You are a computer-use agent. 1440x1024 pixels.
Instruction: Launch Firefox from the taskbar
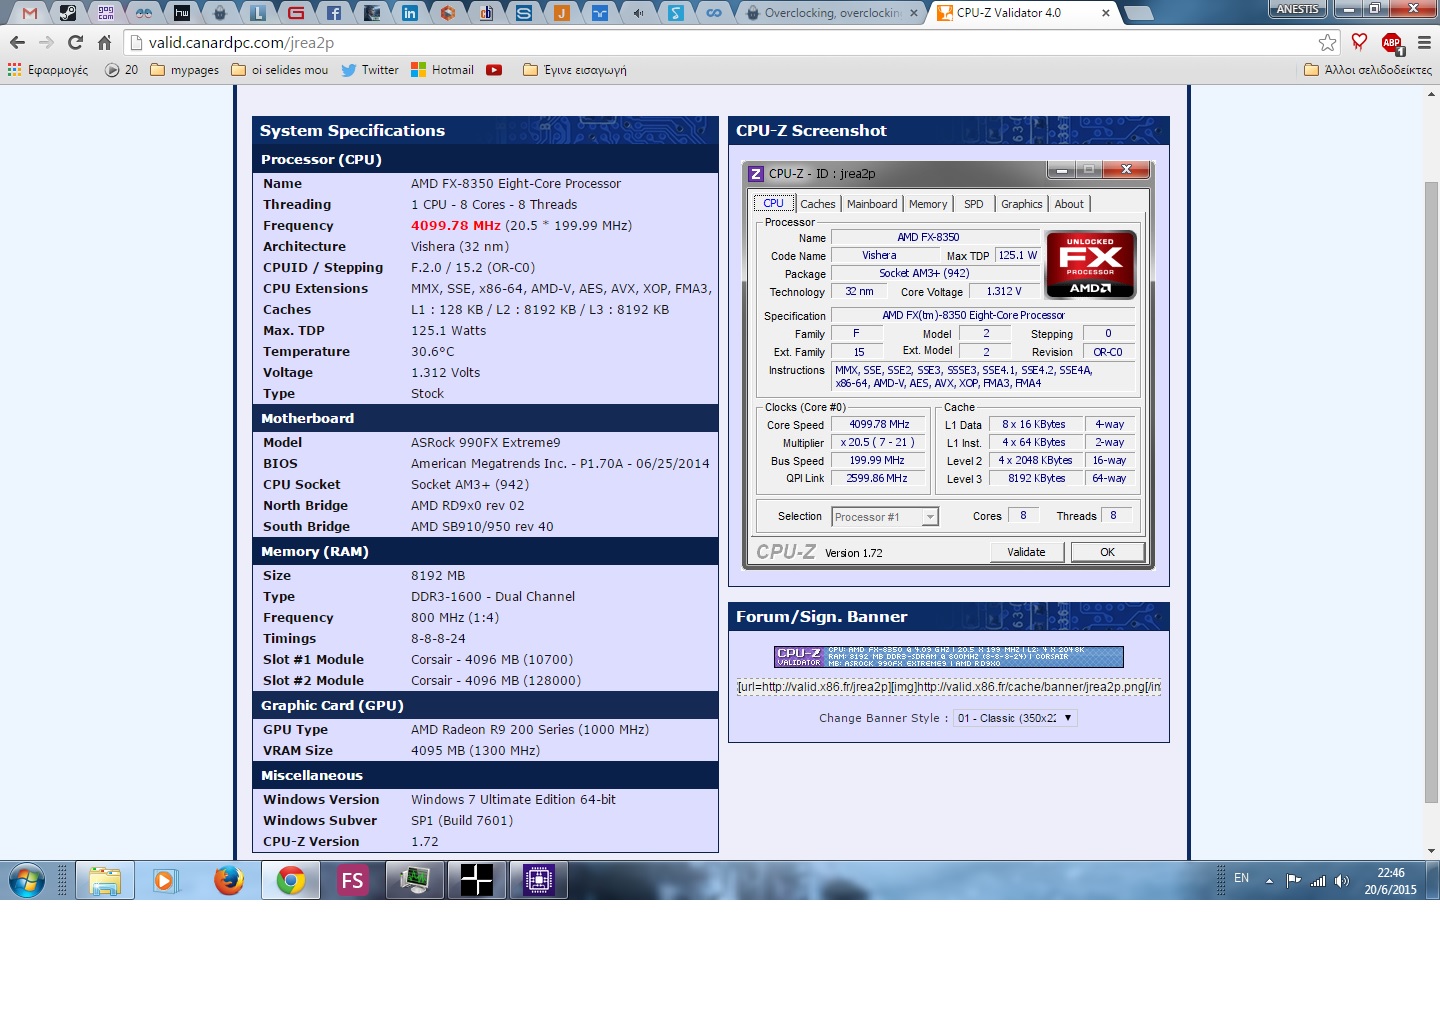coord(229,881)
